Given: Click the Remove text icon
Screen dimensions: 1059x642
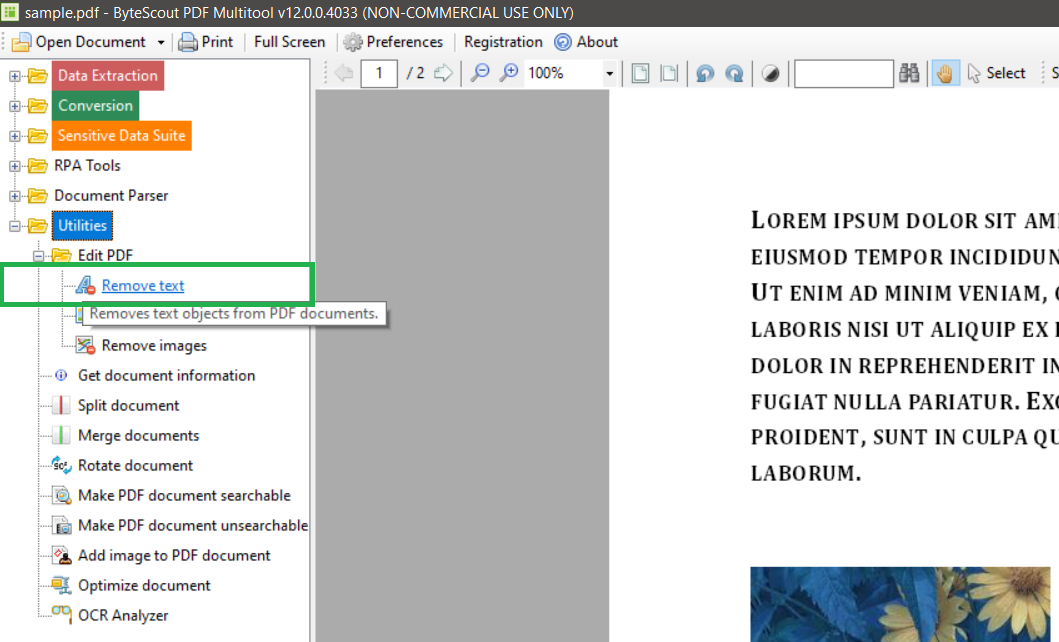Looking at the screenshot, I should (x=84, y=286).
